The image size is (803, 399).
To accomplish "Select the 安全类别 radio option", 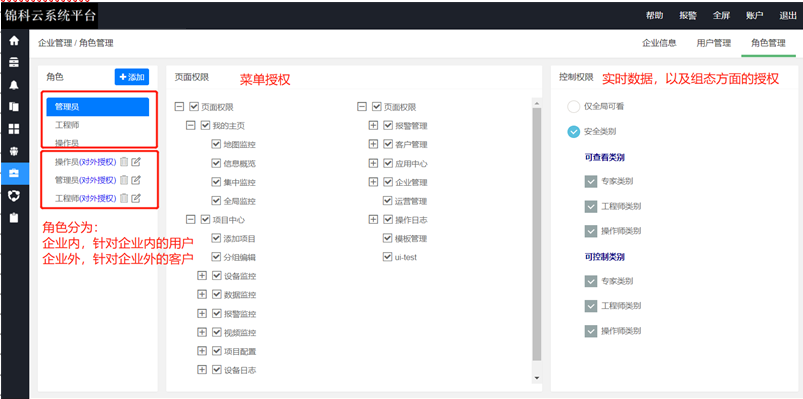I will tap(574, 132).
